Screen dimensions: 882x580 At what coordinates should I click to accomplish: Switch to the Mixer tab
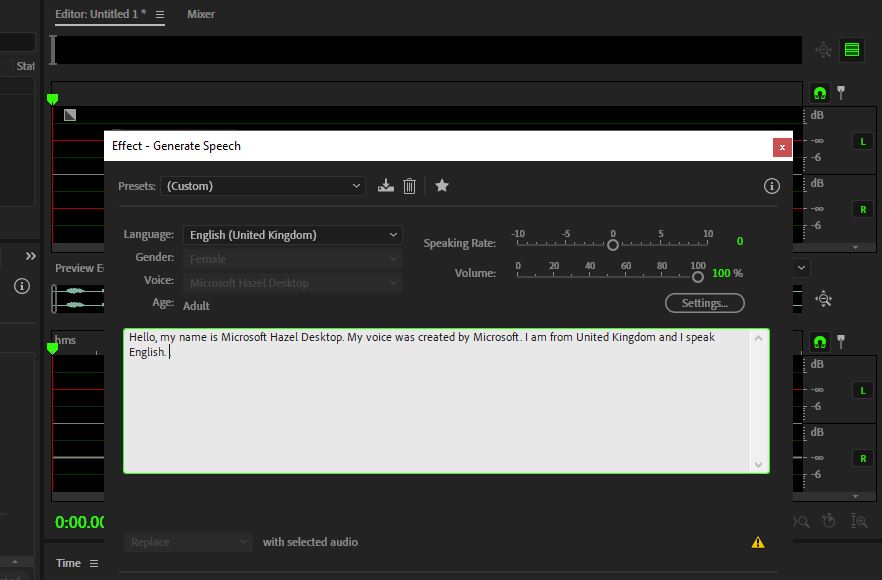201,14
